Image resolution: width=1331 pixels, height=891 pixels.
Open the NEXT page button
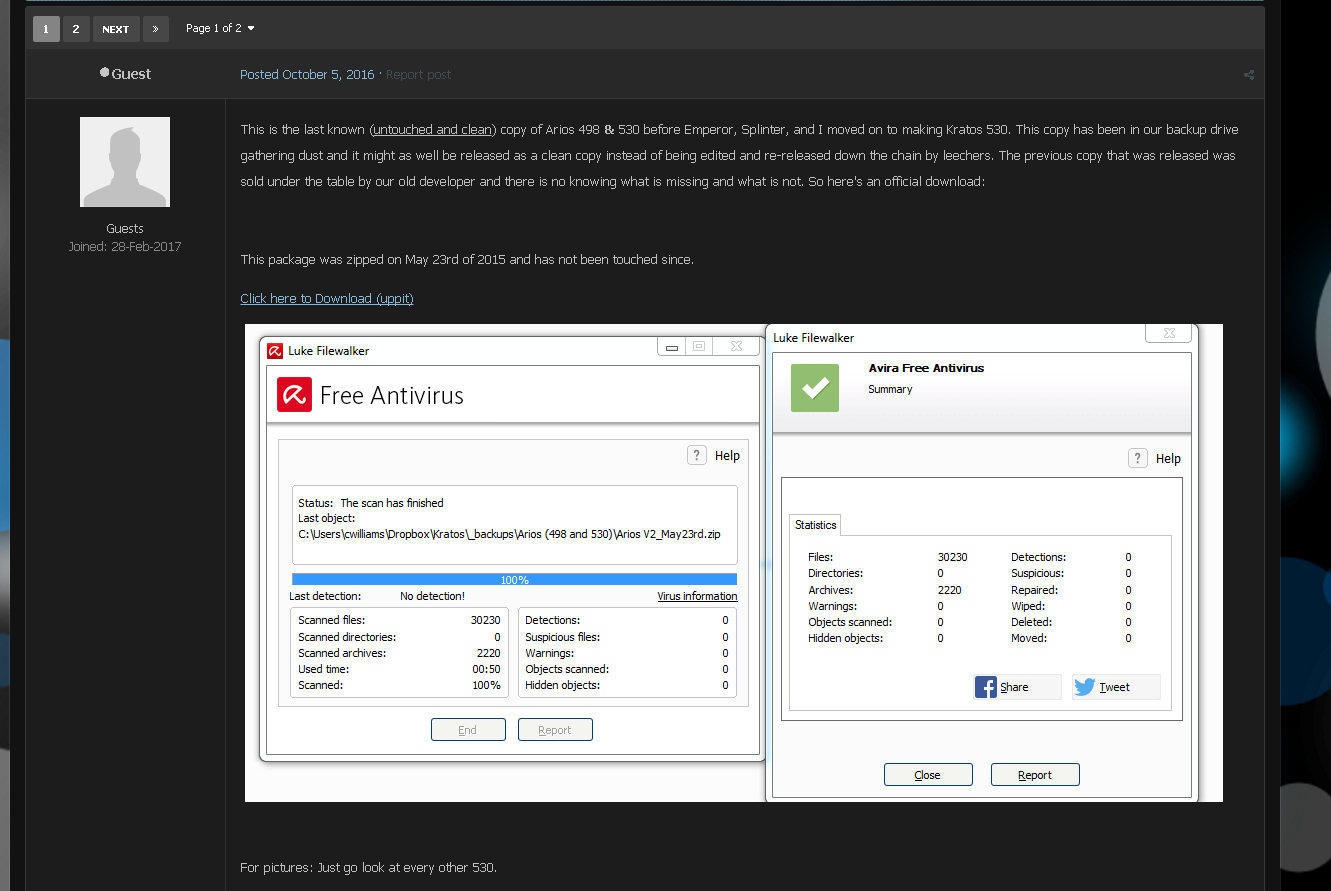(116, 29)
